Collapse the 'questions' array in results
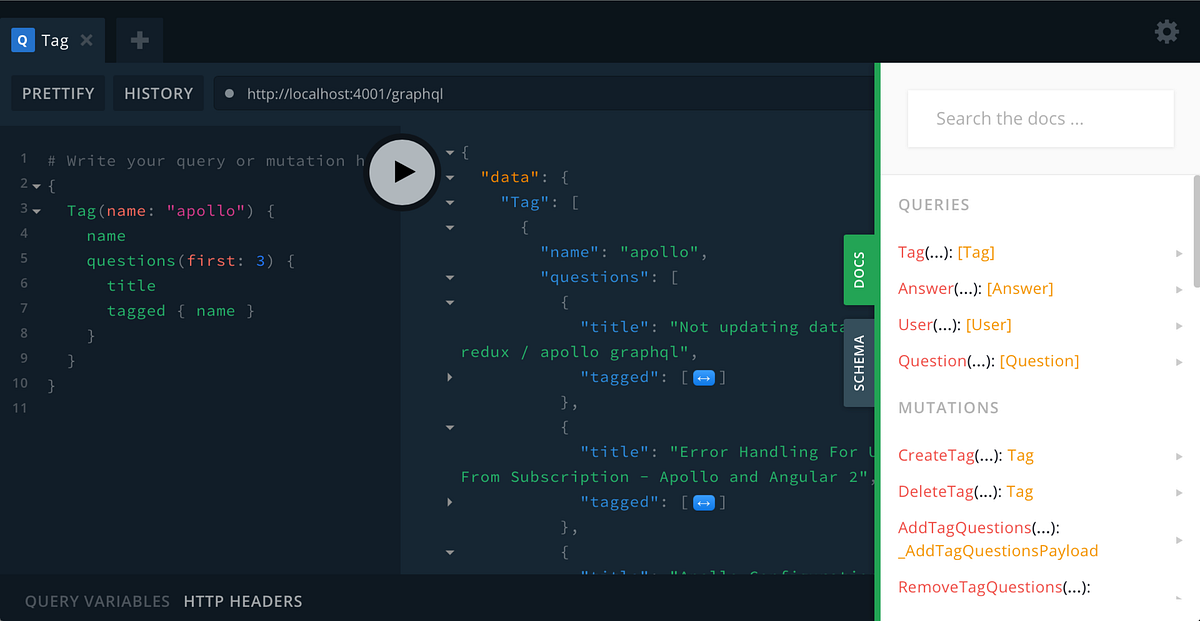This screenshot has height=621, width=1200. [x=450, y=276]
